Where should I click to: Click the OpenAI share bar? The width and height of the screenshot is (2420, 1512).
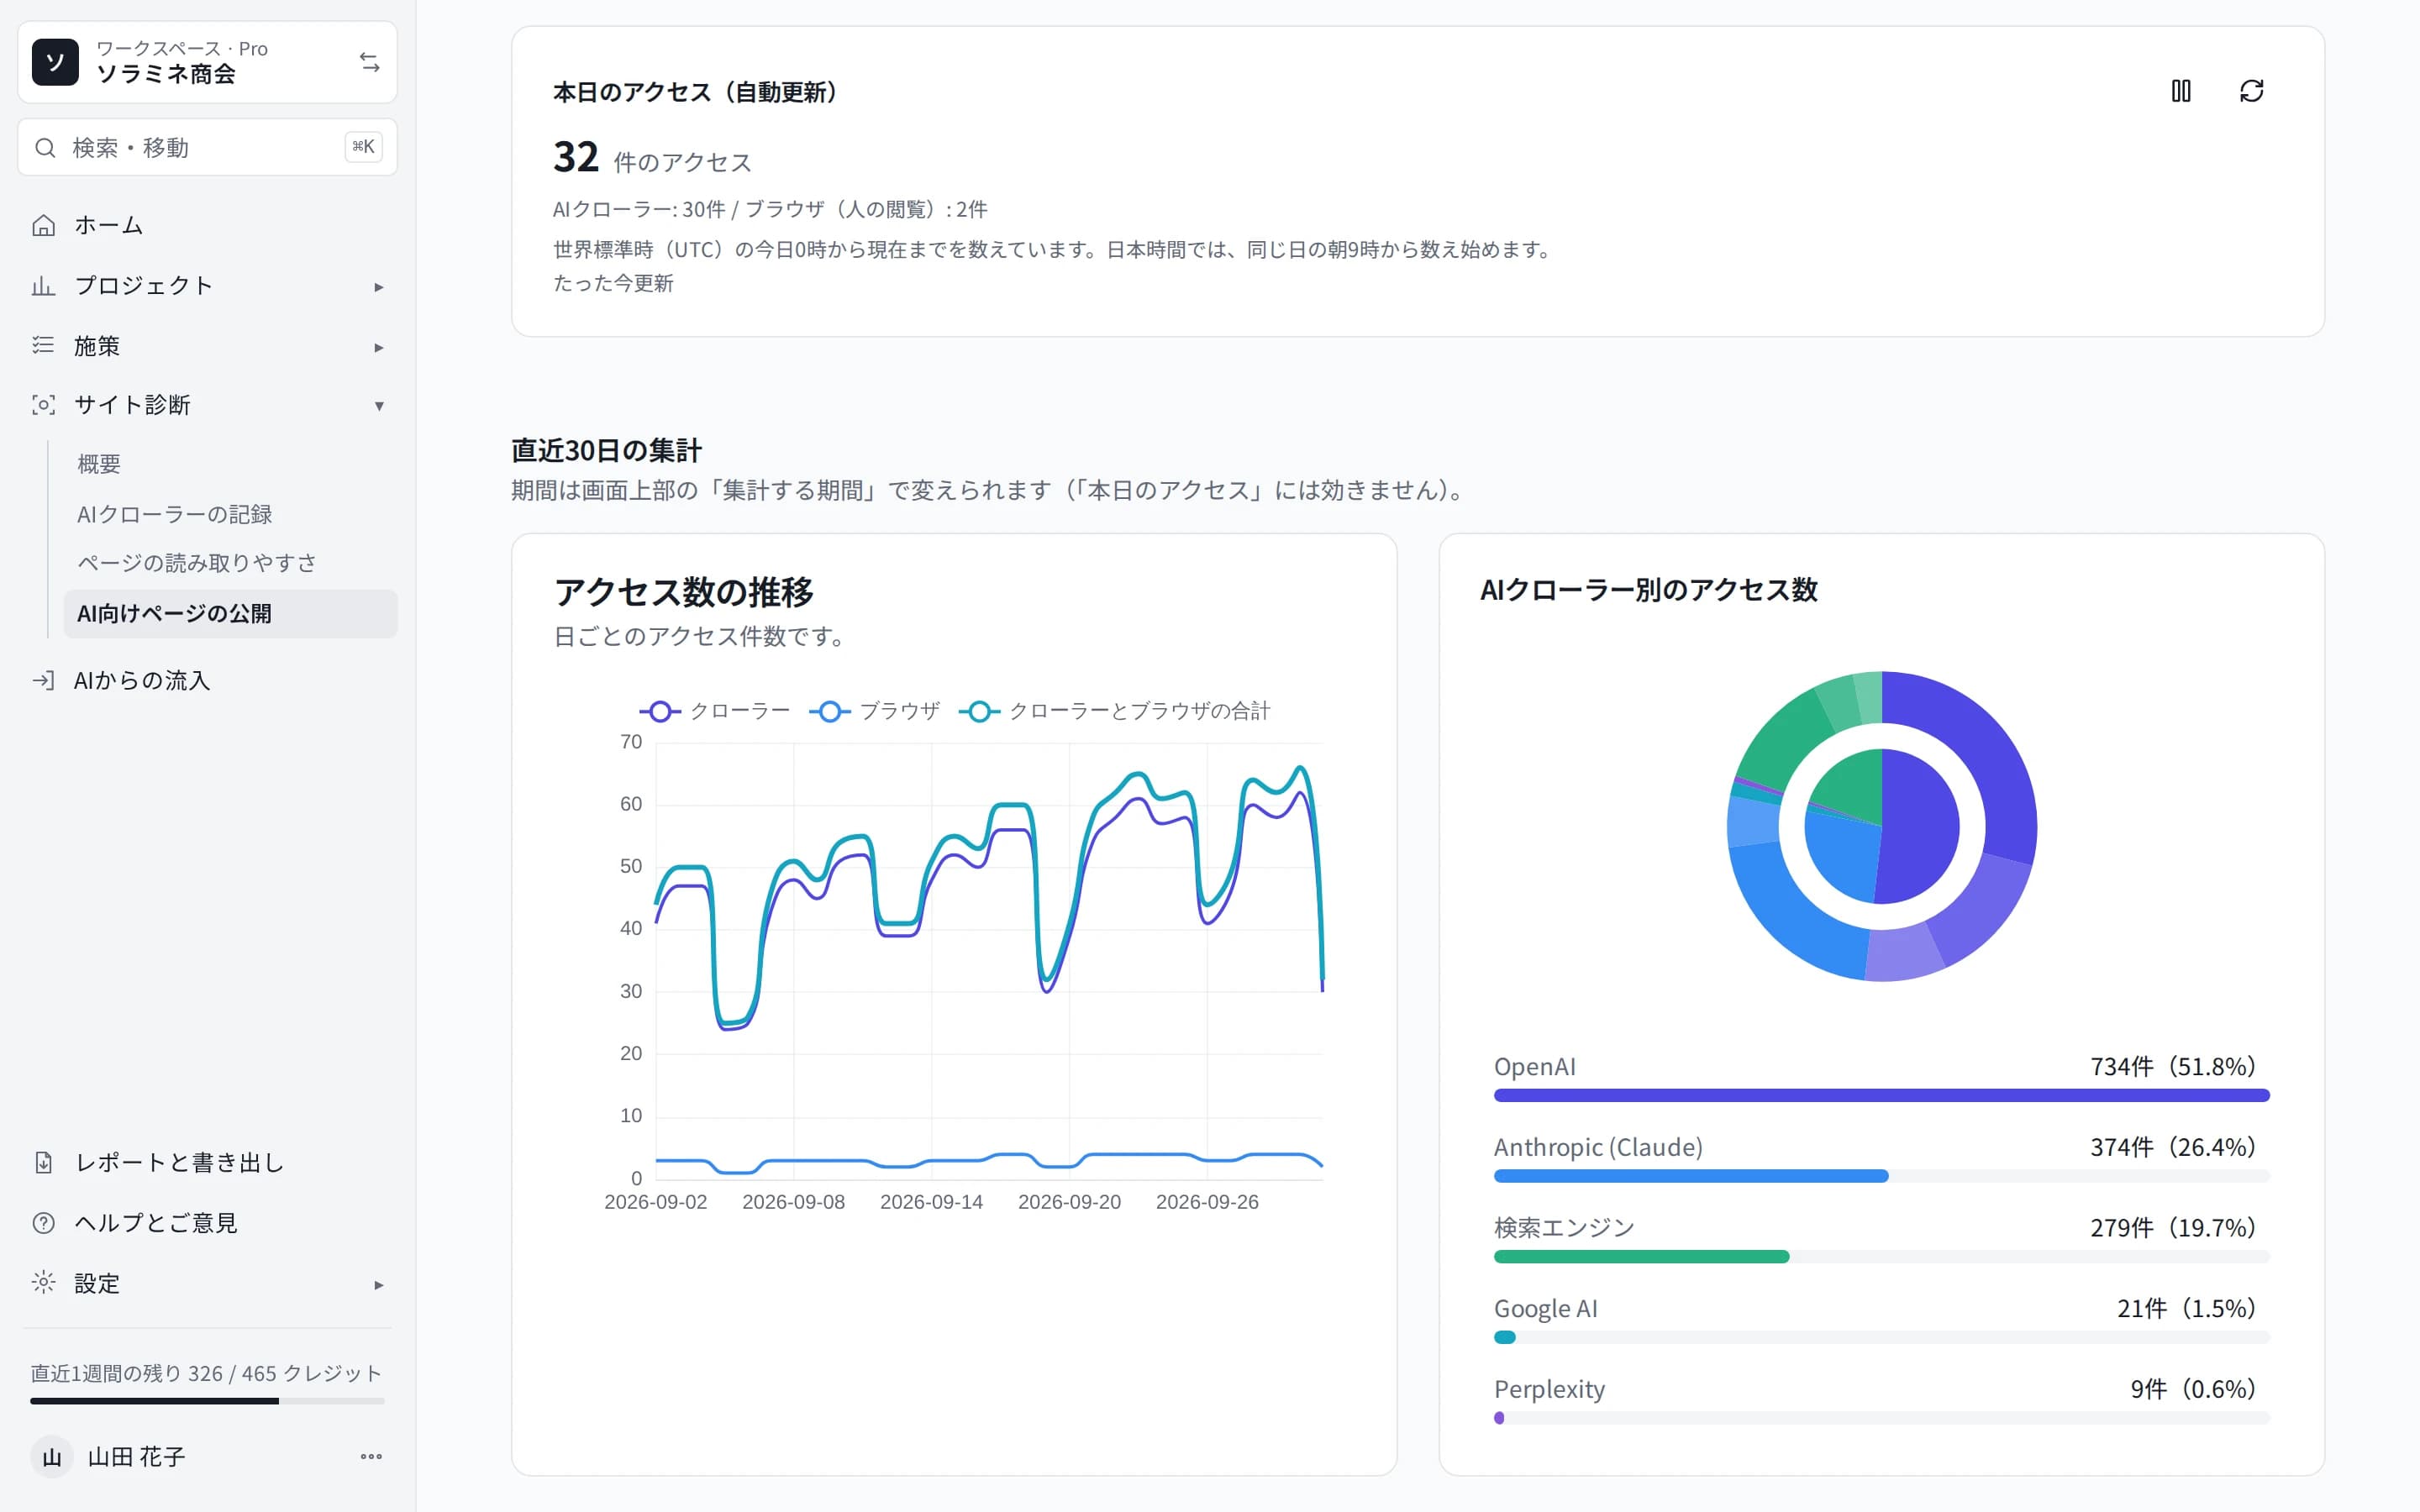pos(1881,1095)
